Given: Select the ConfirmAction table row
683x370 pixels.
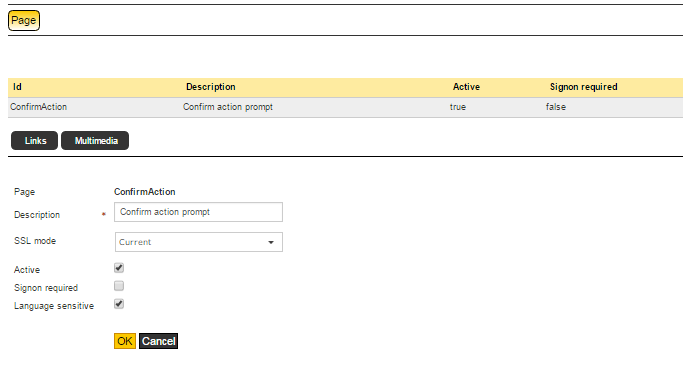Looking at the screenshot, I should pyautogui.click(x=345, y=107).
